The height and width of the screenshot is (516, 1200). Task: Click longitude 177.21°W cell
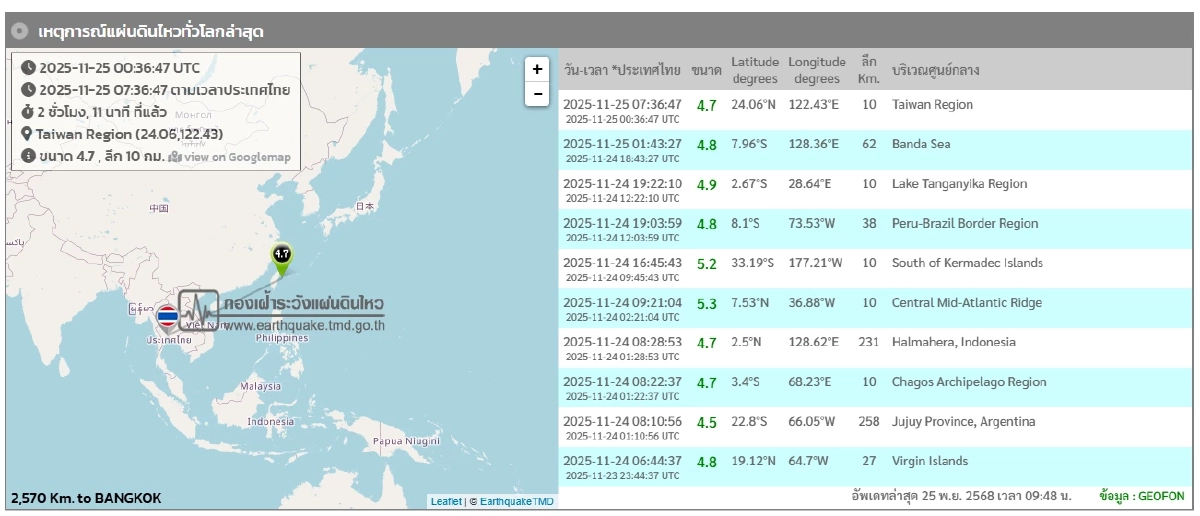[816, 263]
